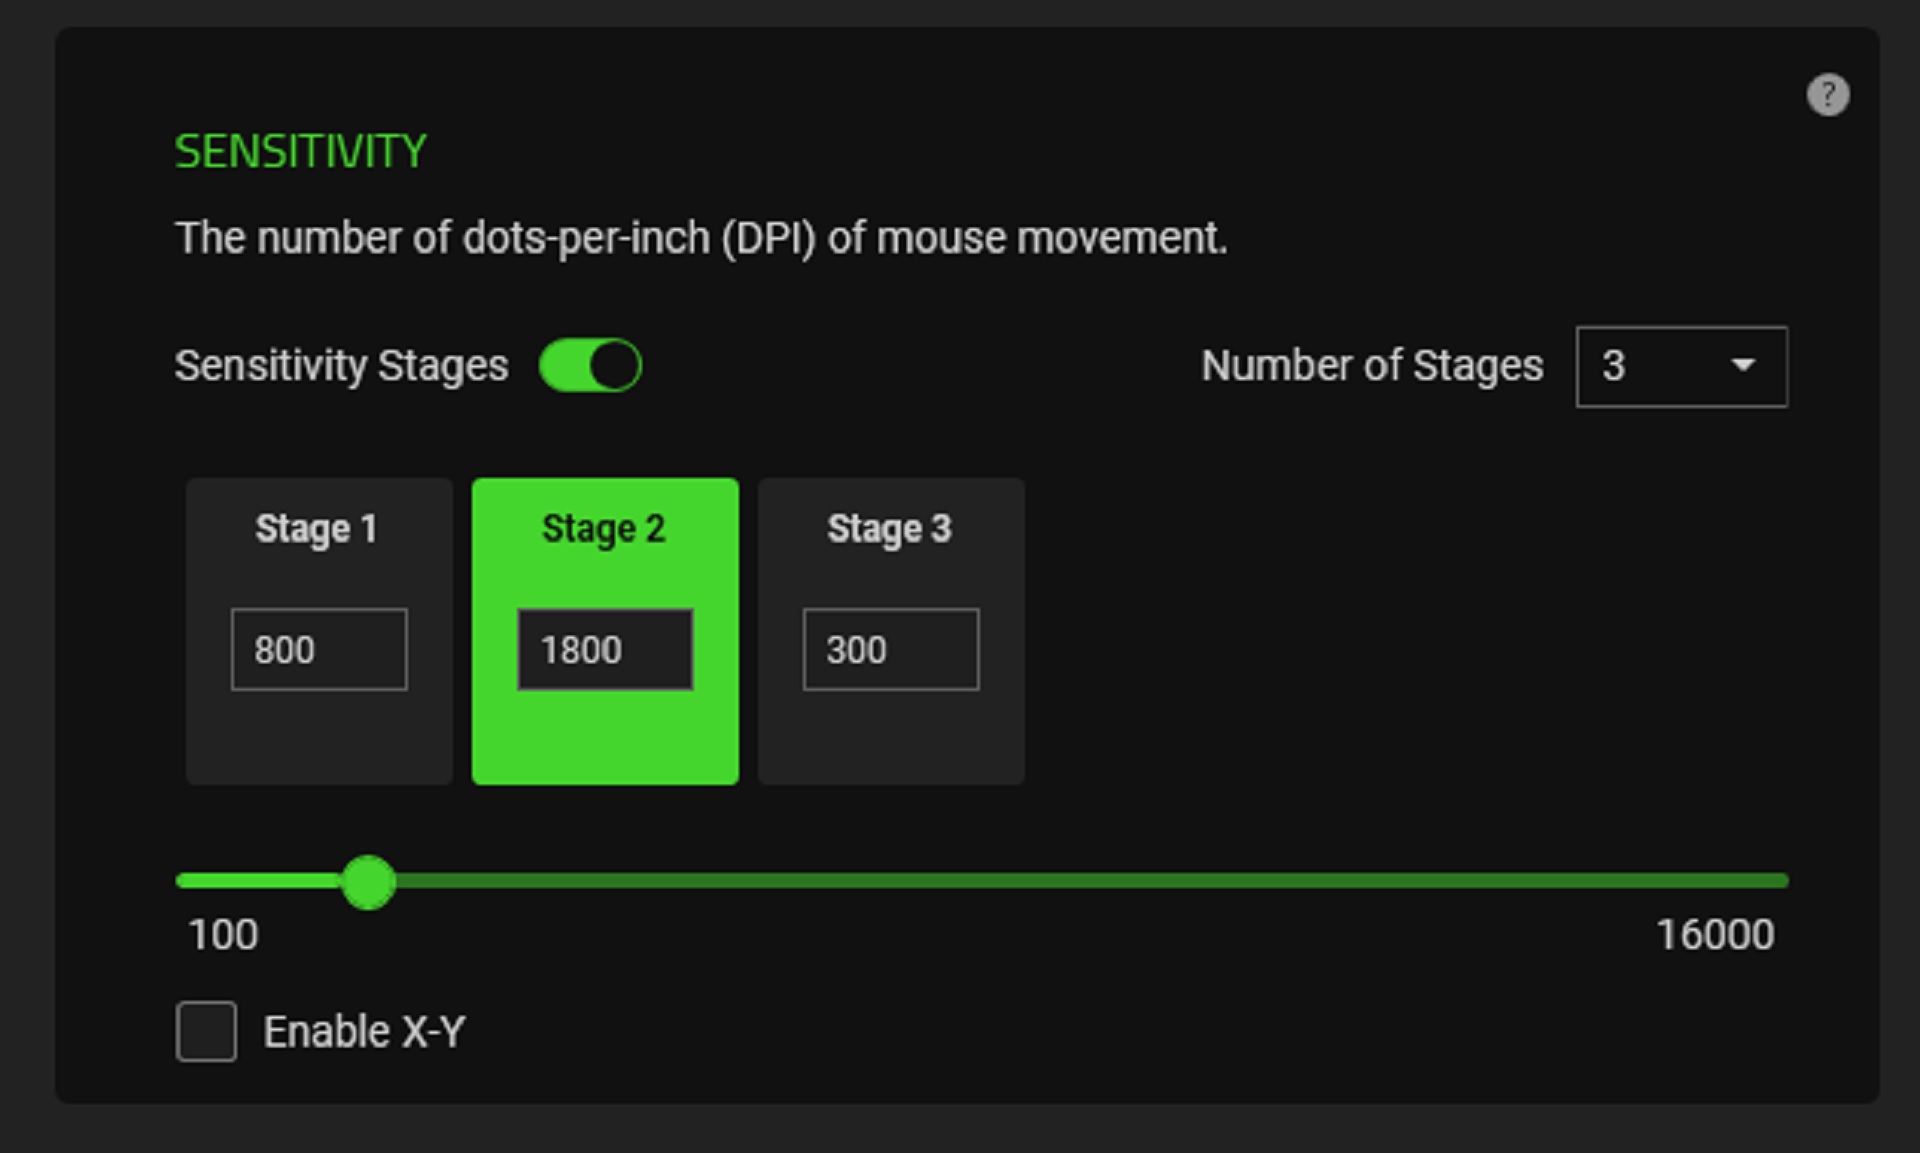Viewport: 1920px width, 1153px height.
Task: Click the DPI slider handle
Action: [368, 881]
